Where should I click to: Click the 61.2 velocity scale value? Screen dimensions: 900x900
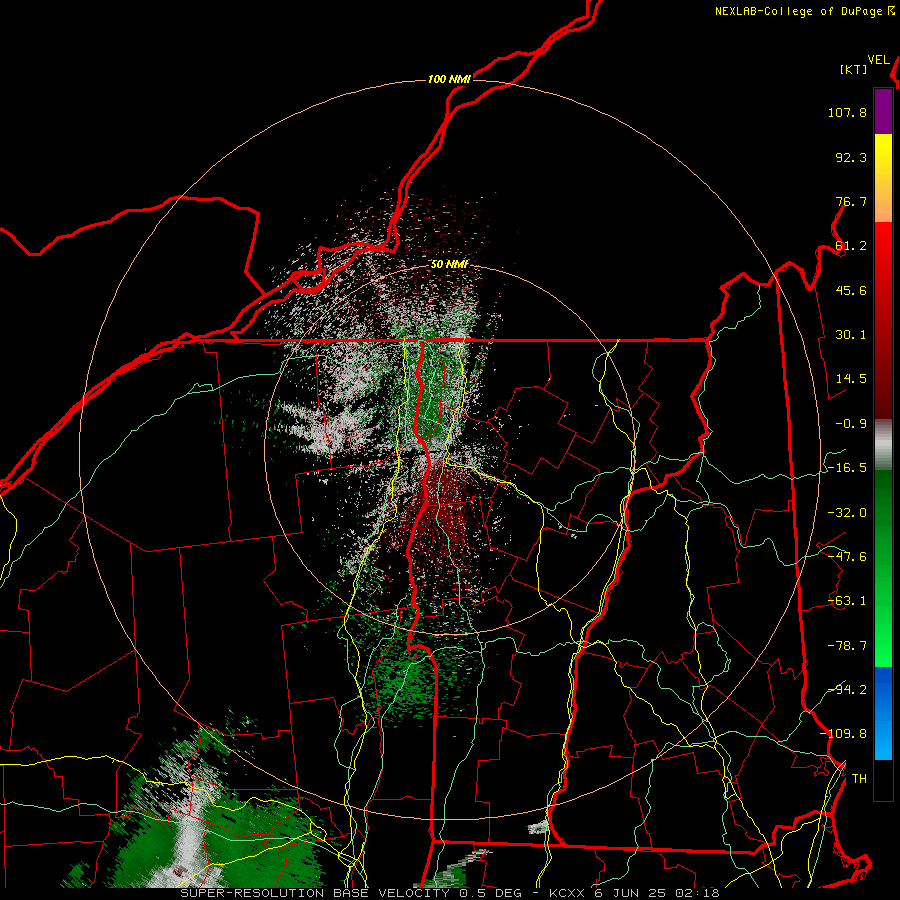point(851,246)
